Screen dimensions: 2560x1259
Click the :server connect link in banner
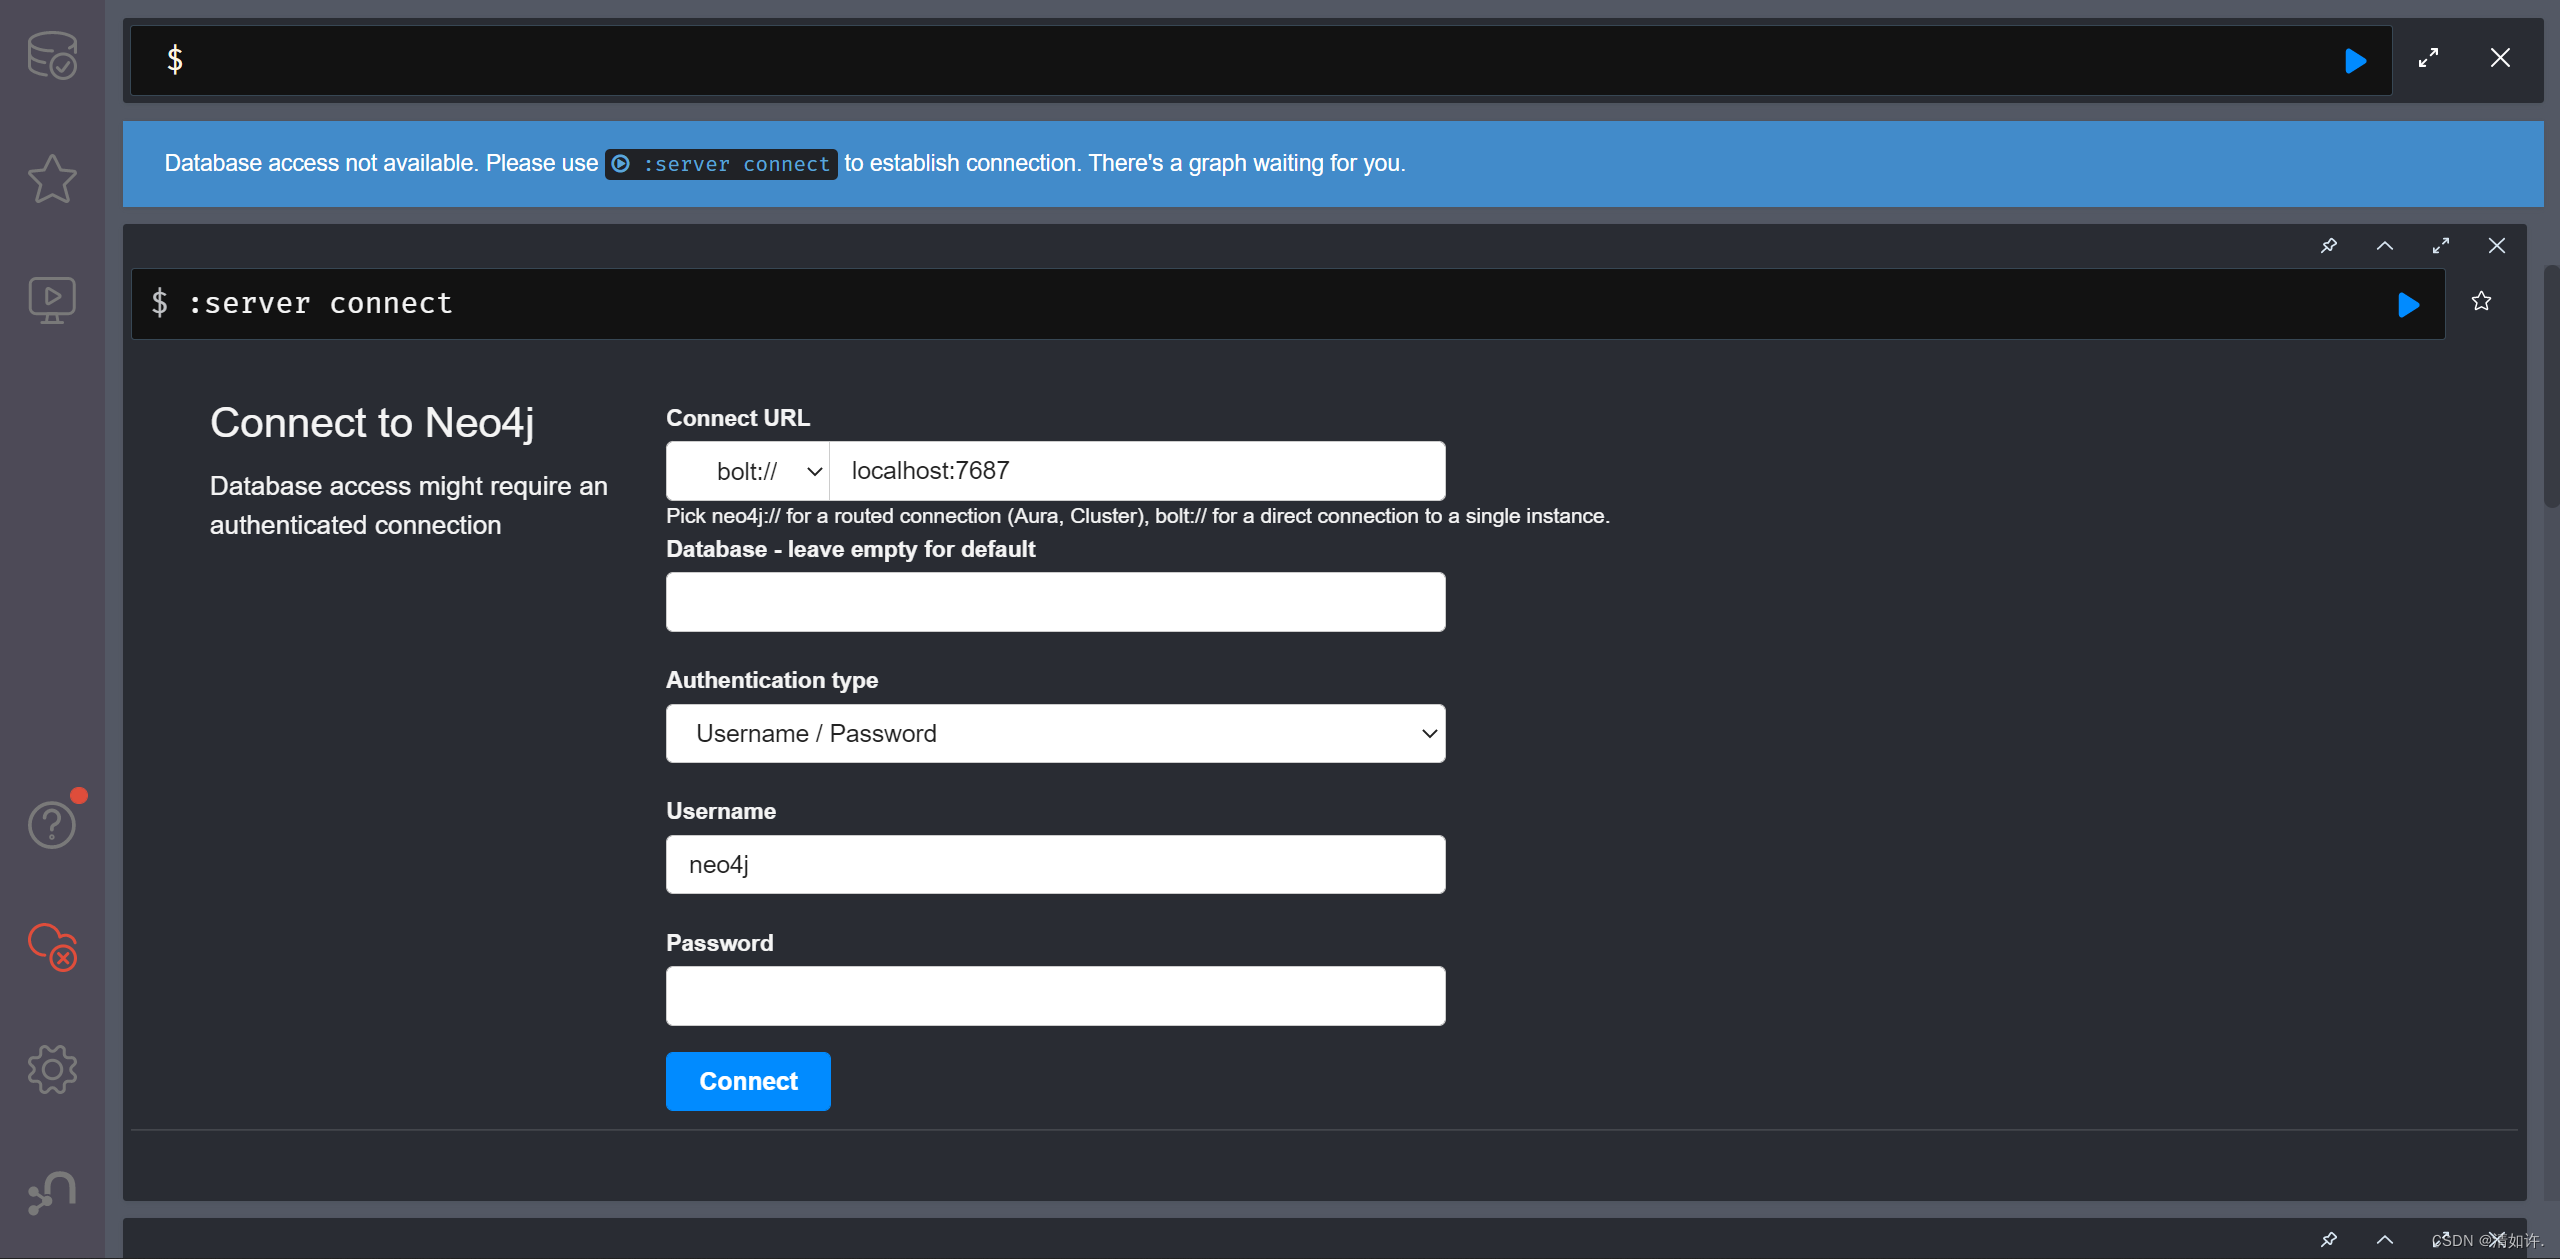point(721,164)
